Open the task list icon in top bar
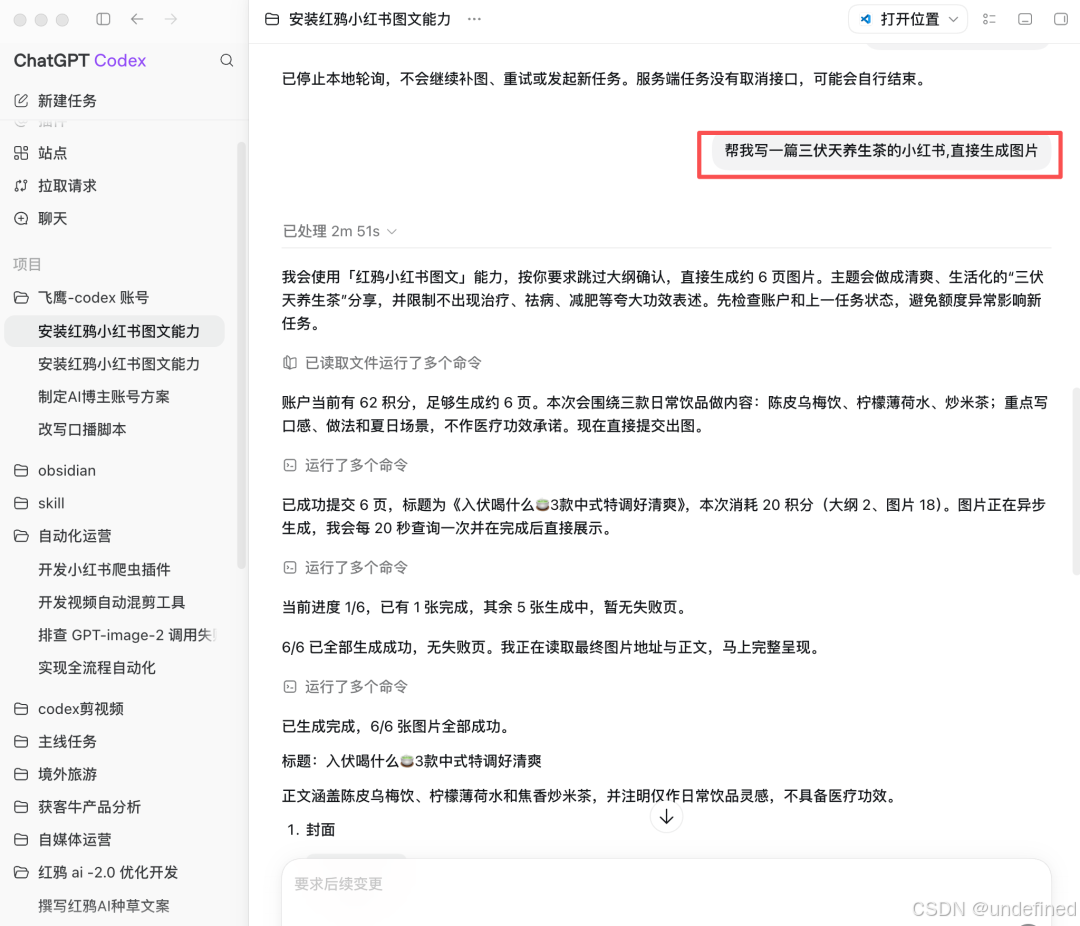The image size is (1080, 926). tap(989, 19)
